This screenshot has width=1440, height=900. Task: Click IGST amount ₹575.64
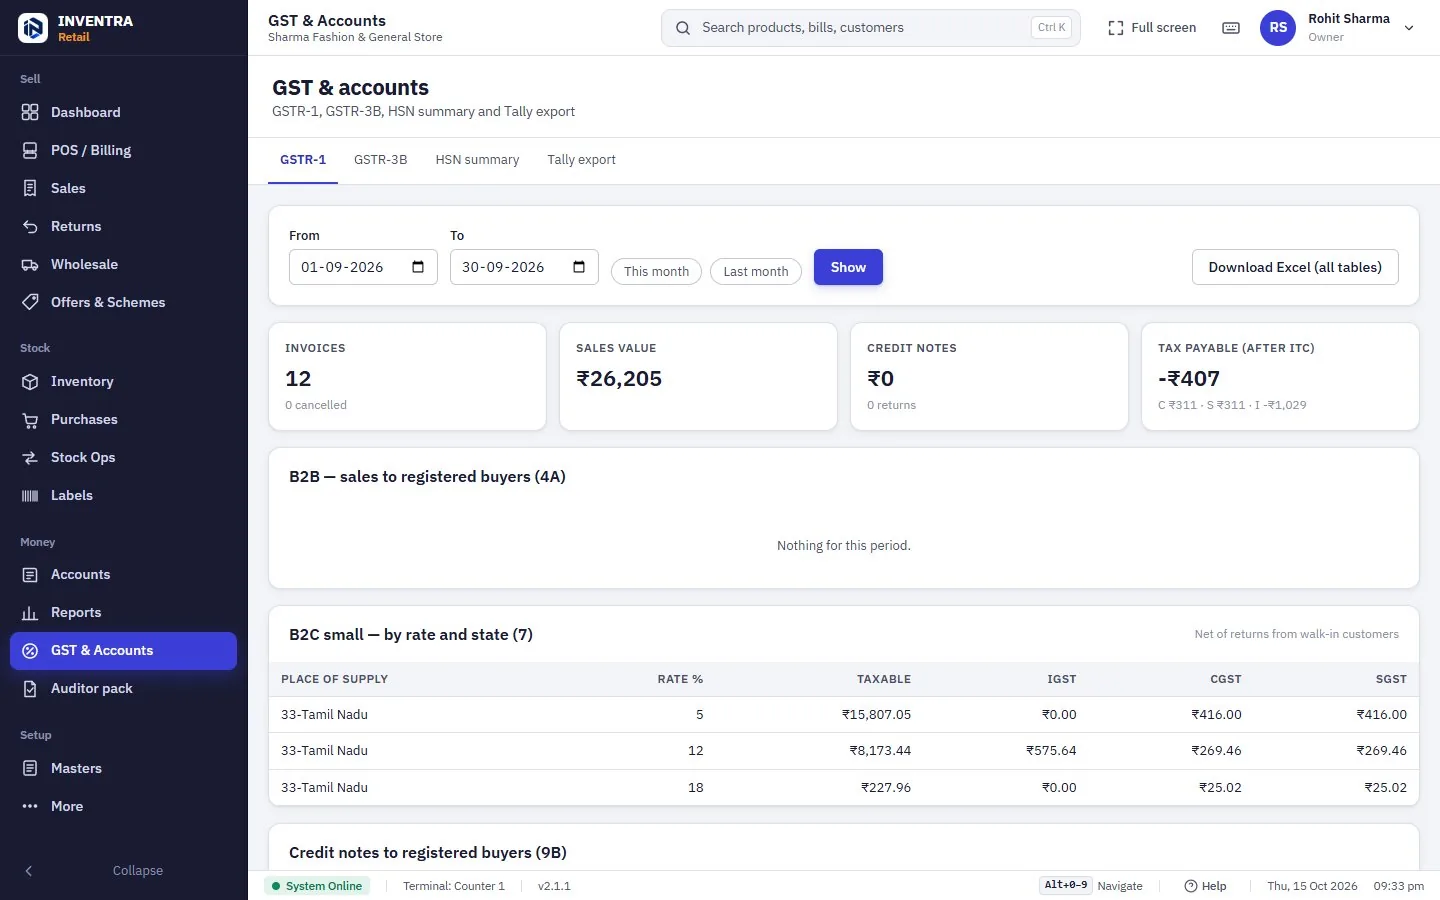[x=1051, y=751]
